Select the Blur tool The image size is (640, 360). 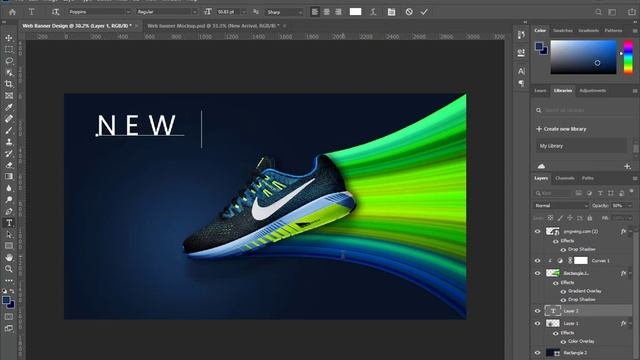pyautogui.click(x=9, y=188)
